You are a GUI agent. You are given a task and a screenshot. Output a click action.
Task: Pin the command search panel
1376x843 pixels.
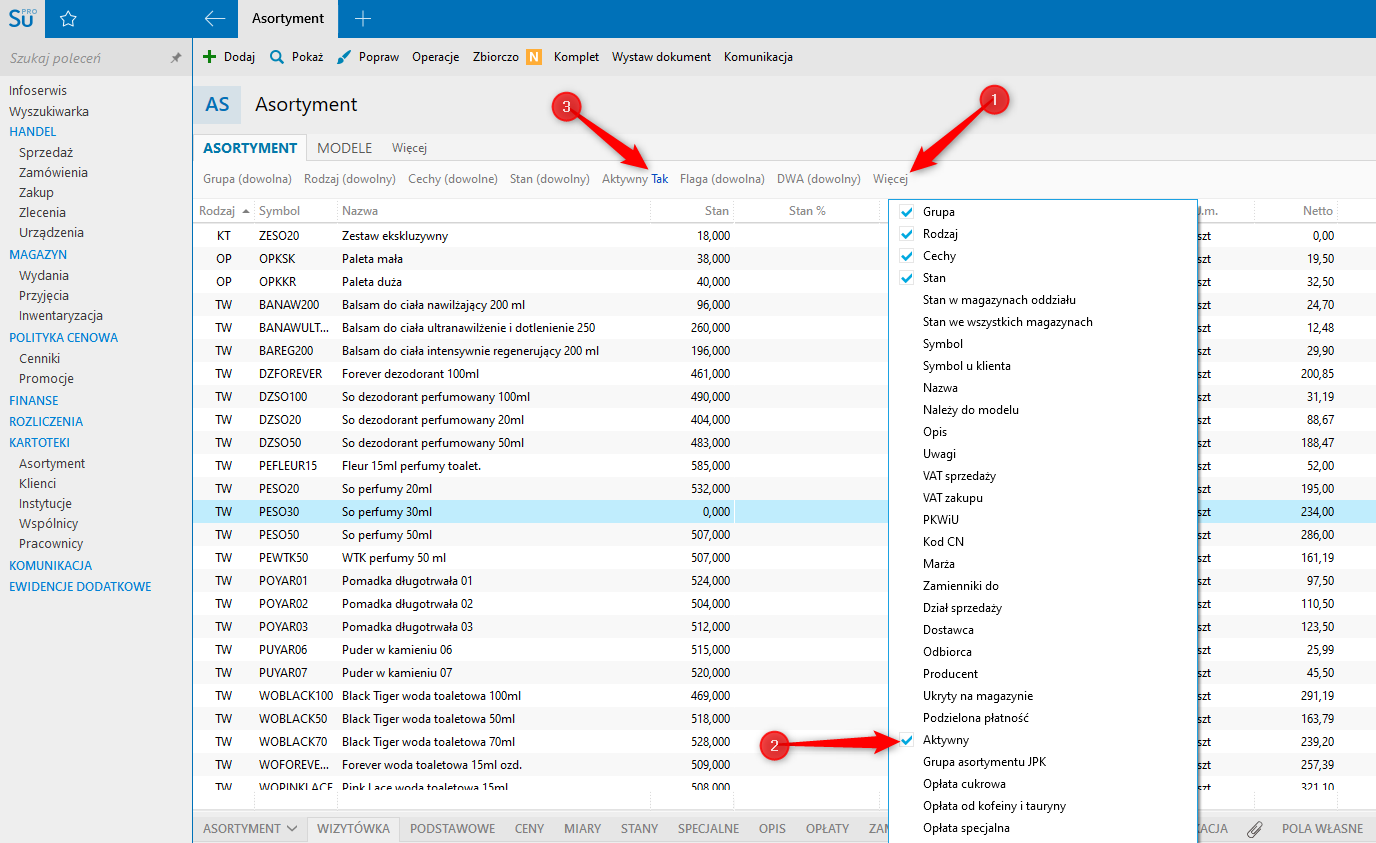point(176,59)
